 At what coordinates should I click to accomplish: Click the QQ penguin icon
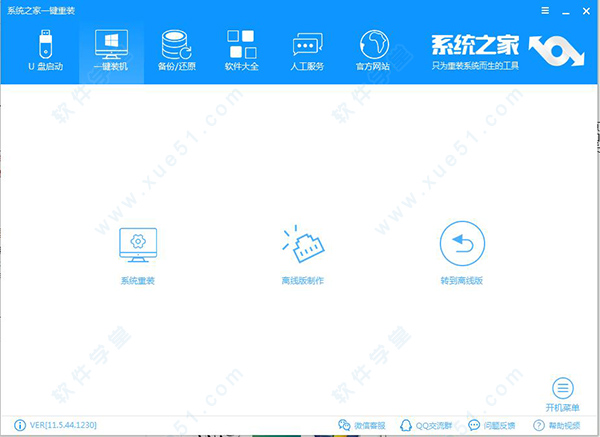(x=406, y=425)
